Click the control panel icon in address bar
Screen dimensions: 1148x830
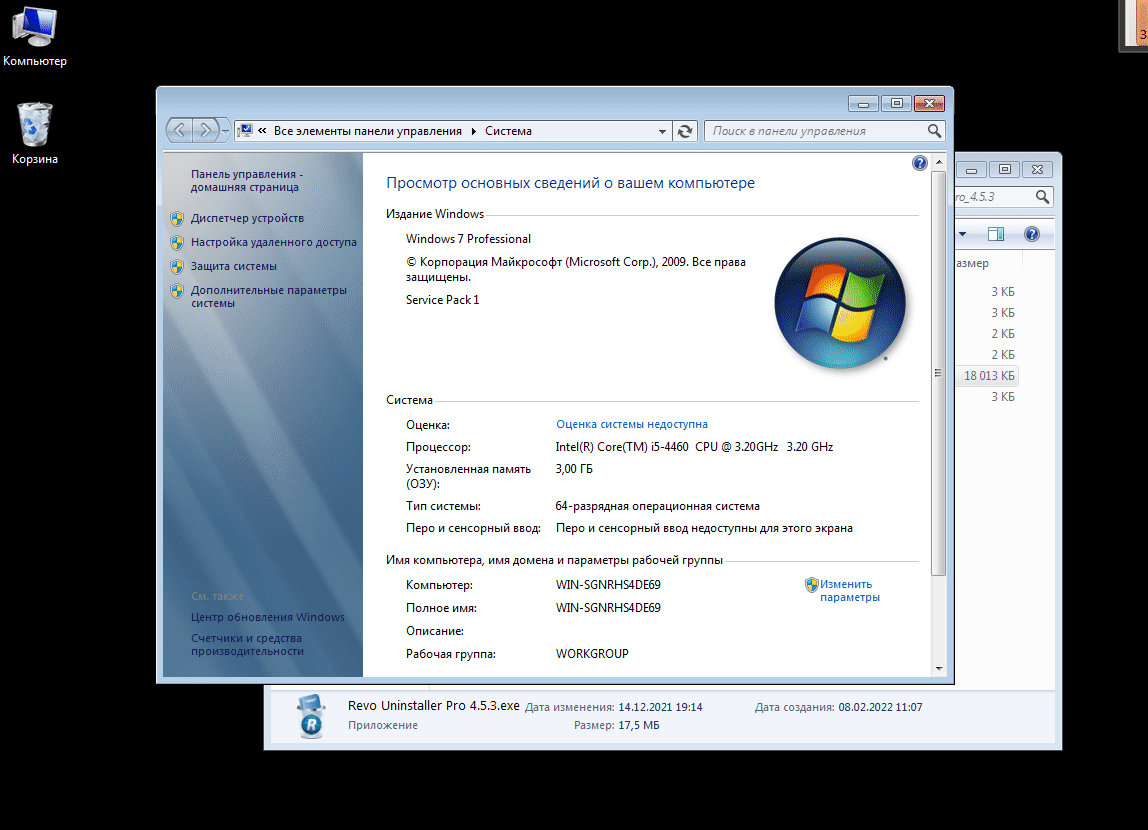[x=245, y=130]
